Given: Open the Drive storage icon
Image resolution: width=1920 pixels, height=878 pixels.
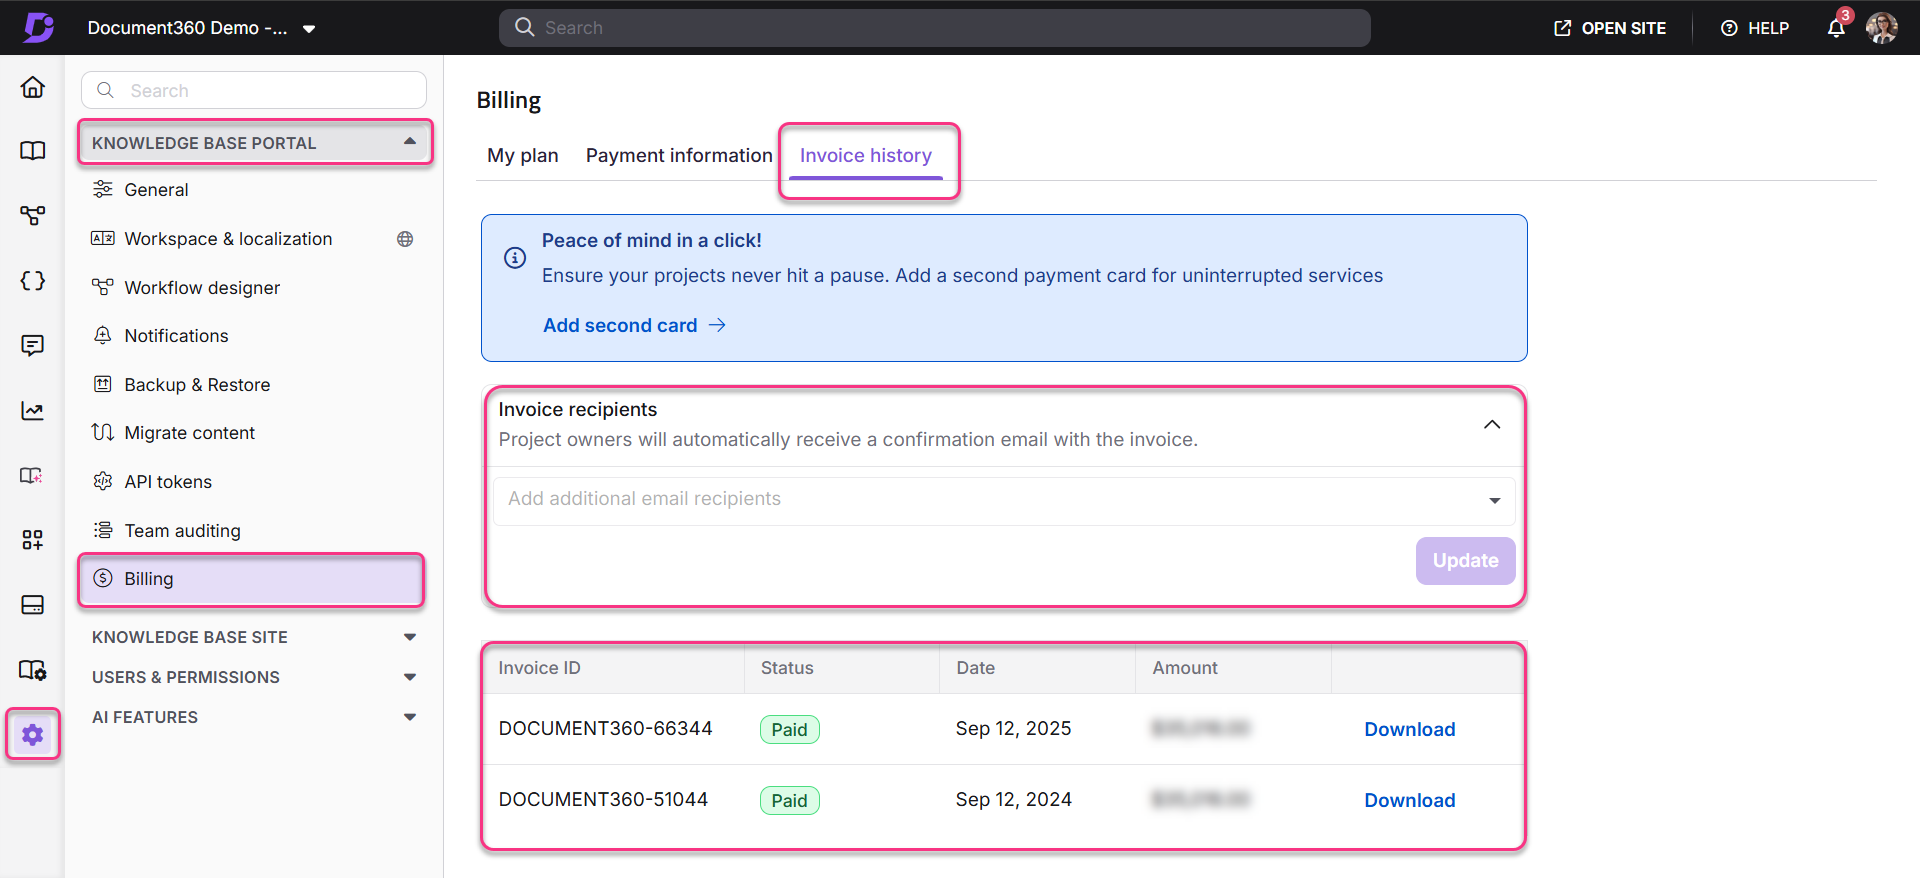Looking at the screenshot, I should [33, 605].
